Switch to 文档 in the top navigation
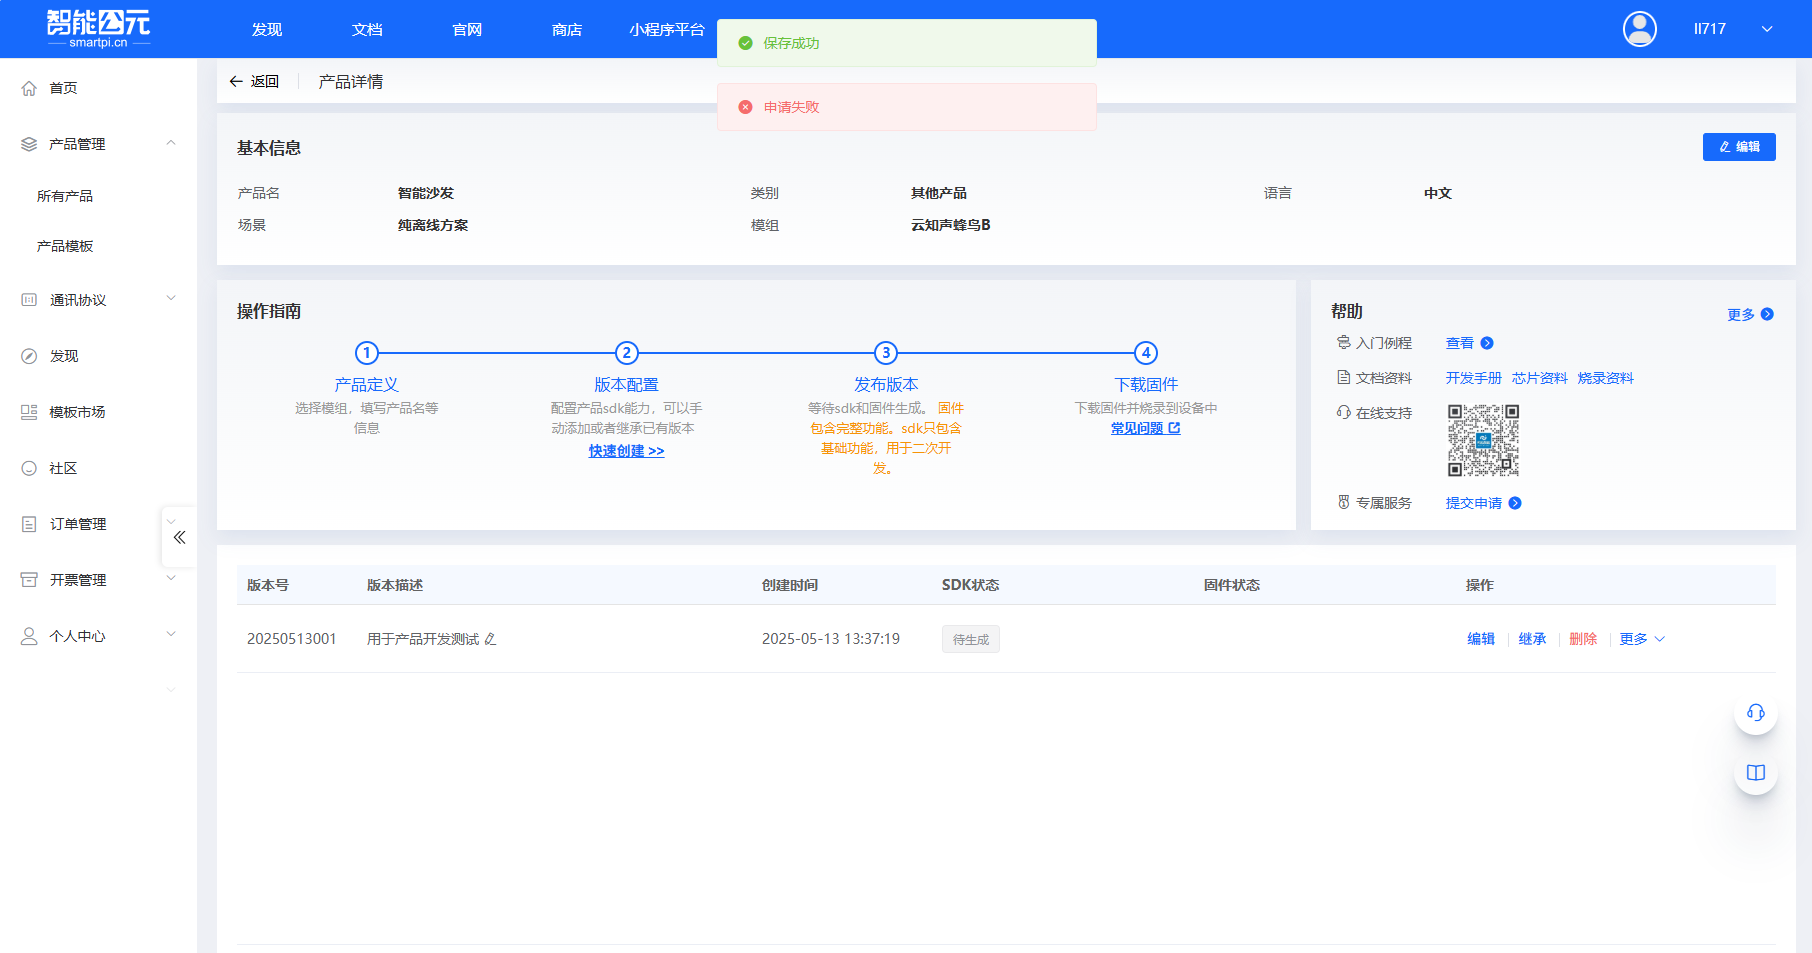The height and width of the screenshot is (953, 1812). point(366,29)
